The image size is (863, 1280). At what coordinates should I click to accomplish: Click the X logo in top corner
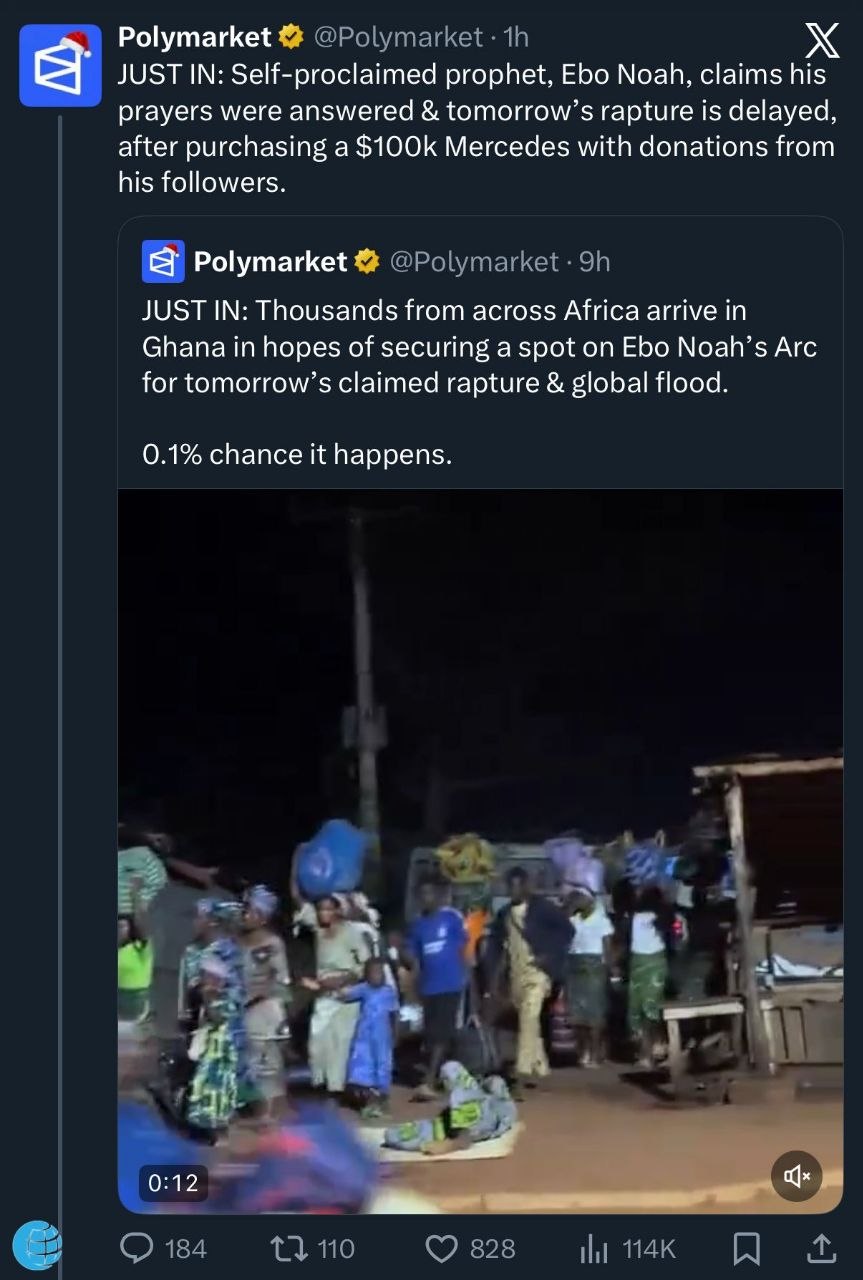822,41
